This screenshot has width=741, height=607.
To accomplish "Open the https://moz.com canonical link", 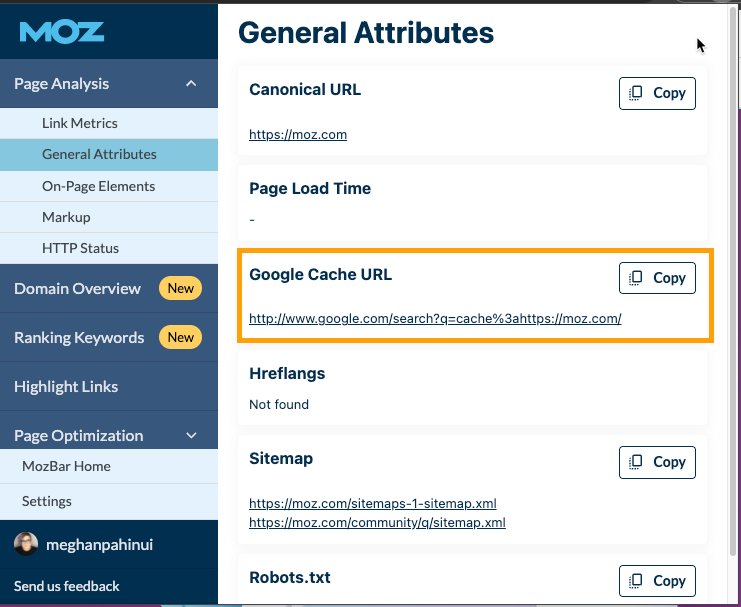I will (x=298, y=135).
